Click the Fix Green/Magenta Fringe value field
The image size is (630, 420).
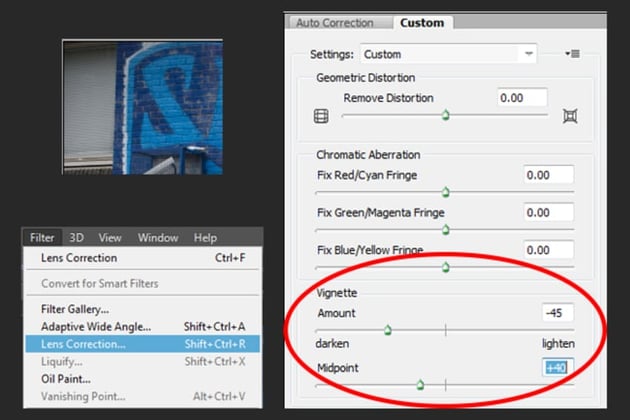tap(549, 212)
